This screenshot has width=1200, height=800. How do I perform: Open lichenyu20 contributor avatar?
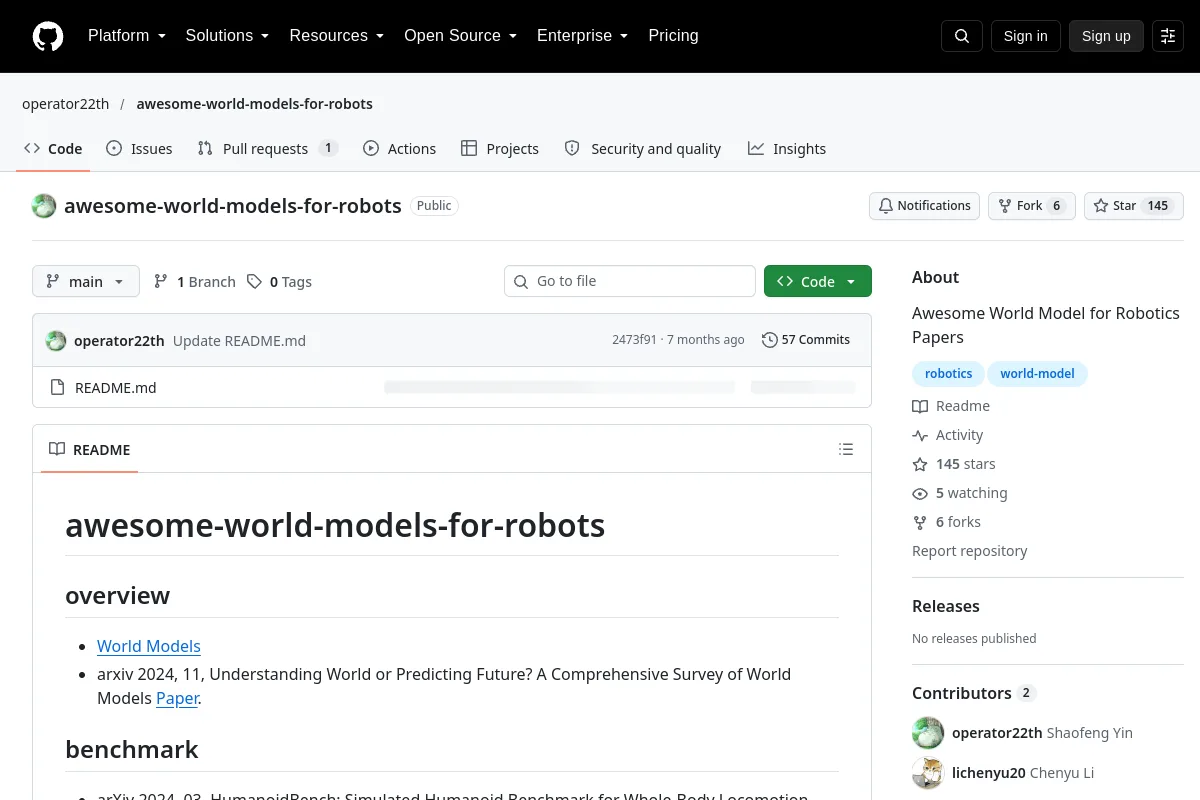coord(928,773)
